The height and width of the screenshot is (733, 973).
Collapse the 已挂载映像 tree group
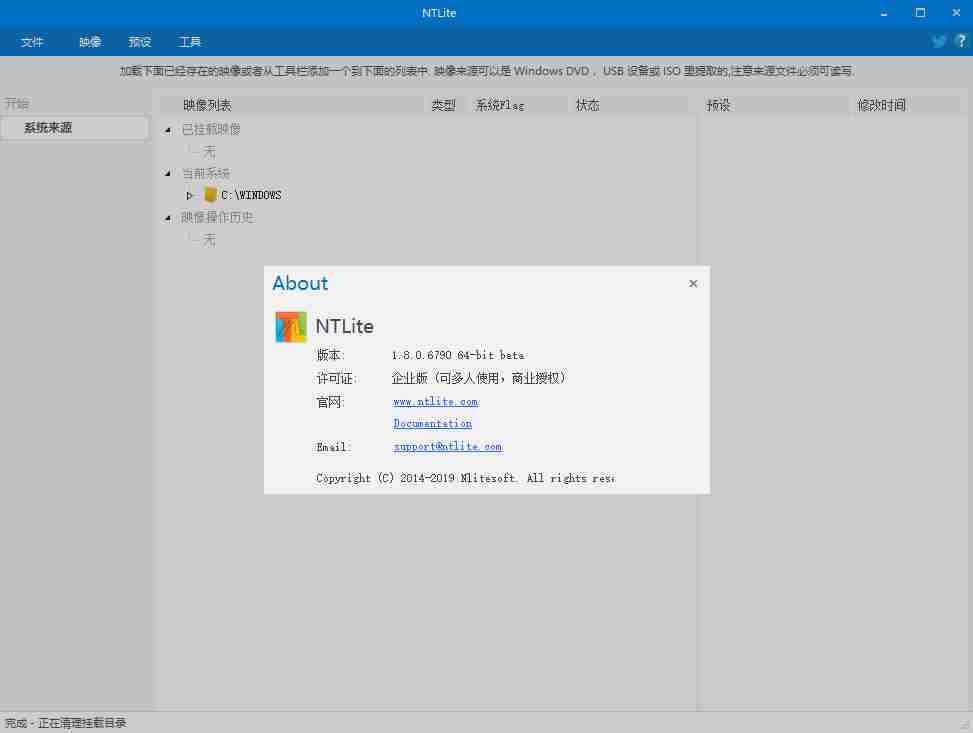coord(168,130)
